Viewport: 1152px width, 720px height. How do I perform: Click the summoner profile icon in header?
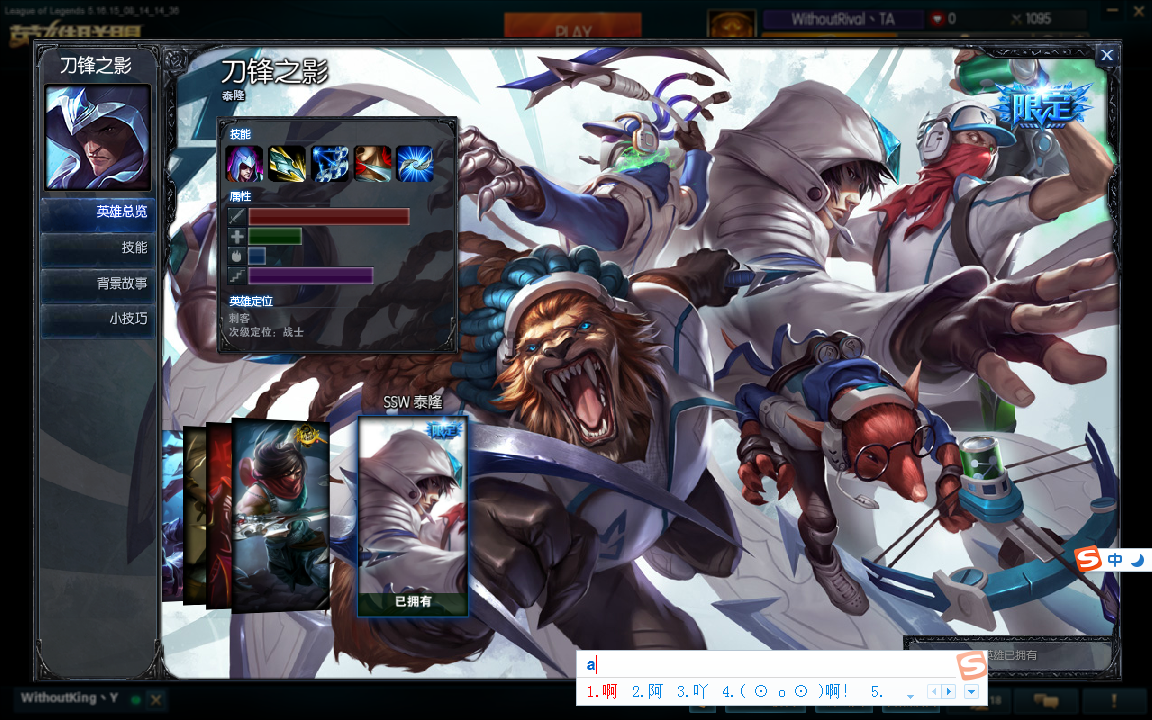(731, 24)
